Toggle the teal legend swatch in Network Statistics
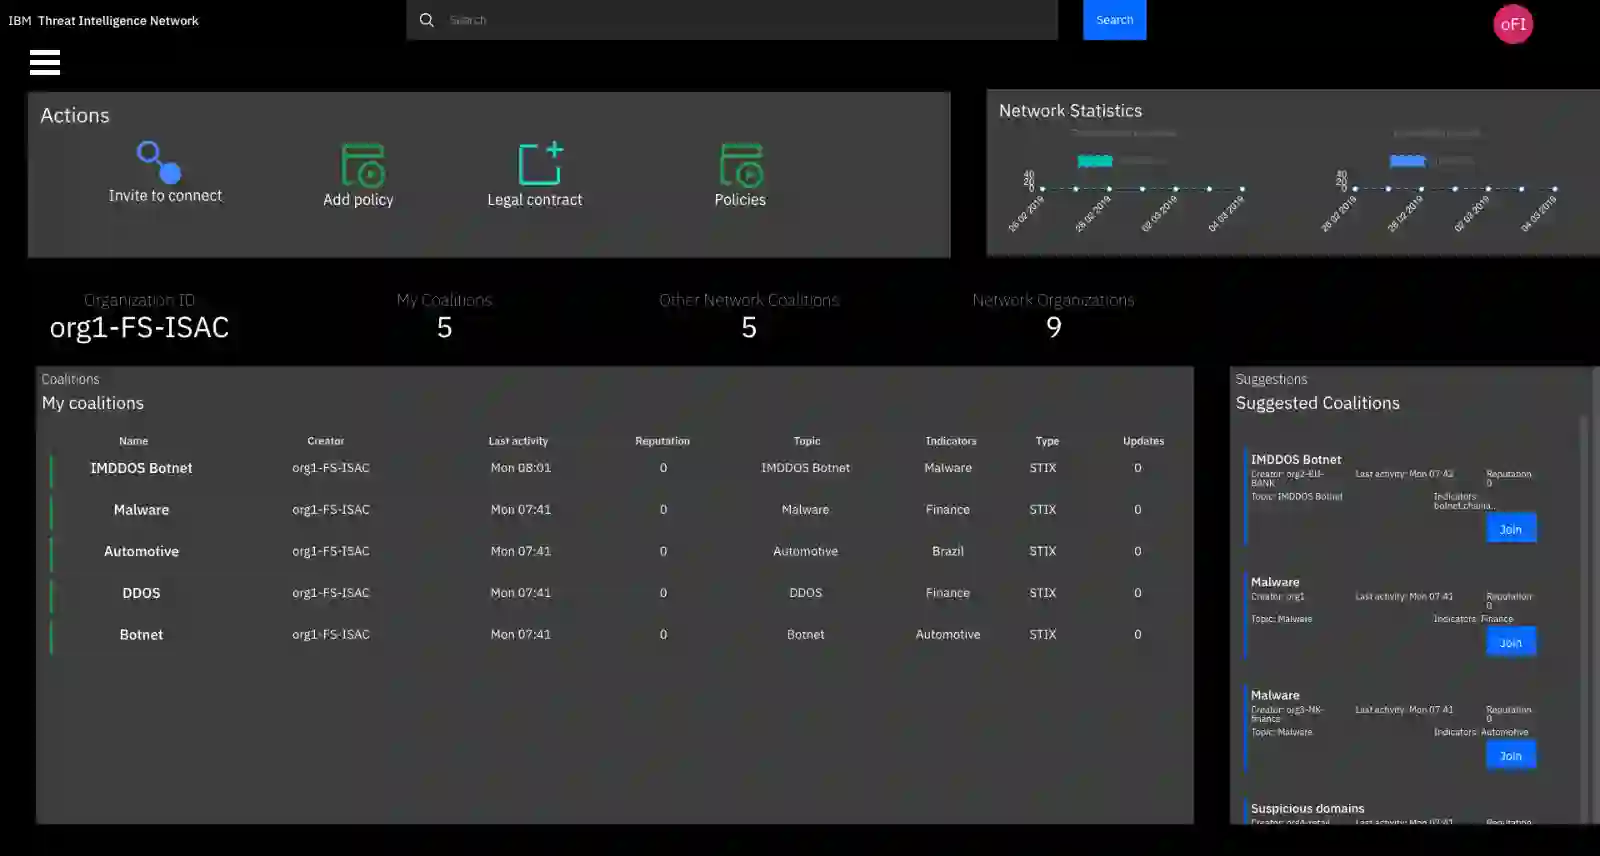The image size is (1600, 856). (1095, 161)
